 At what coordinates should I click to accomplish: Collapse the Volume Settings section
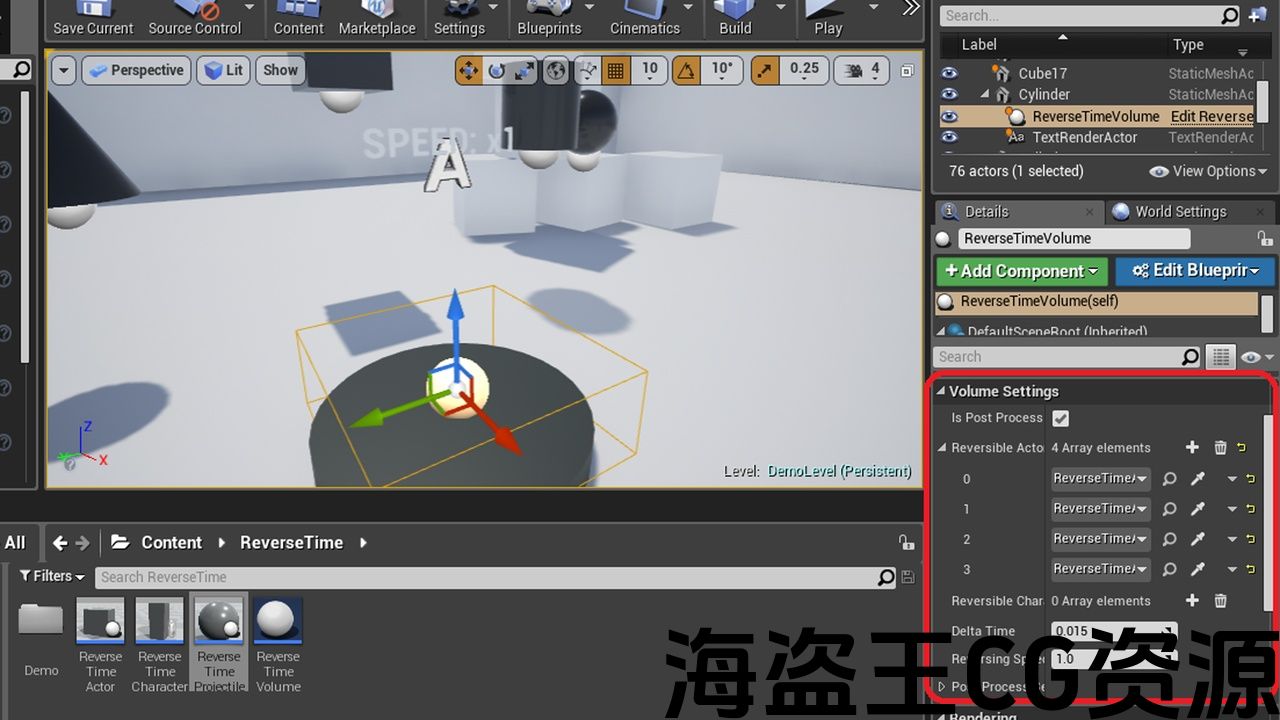coord(941,391)
